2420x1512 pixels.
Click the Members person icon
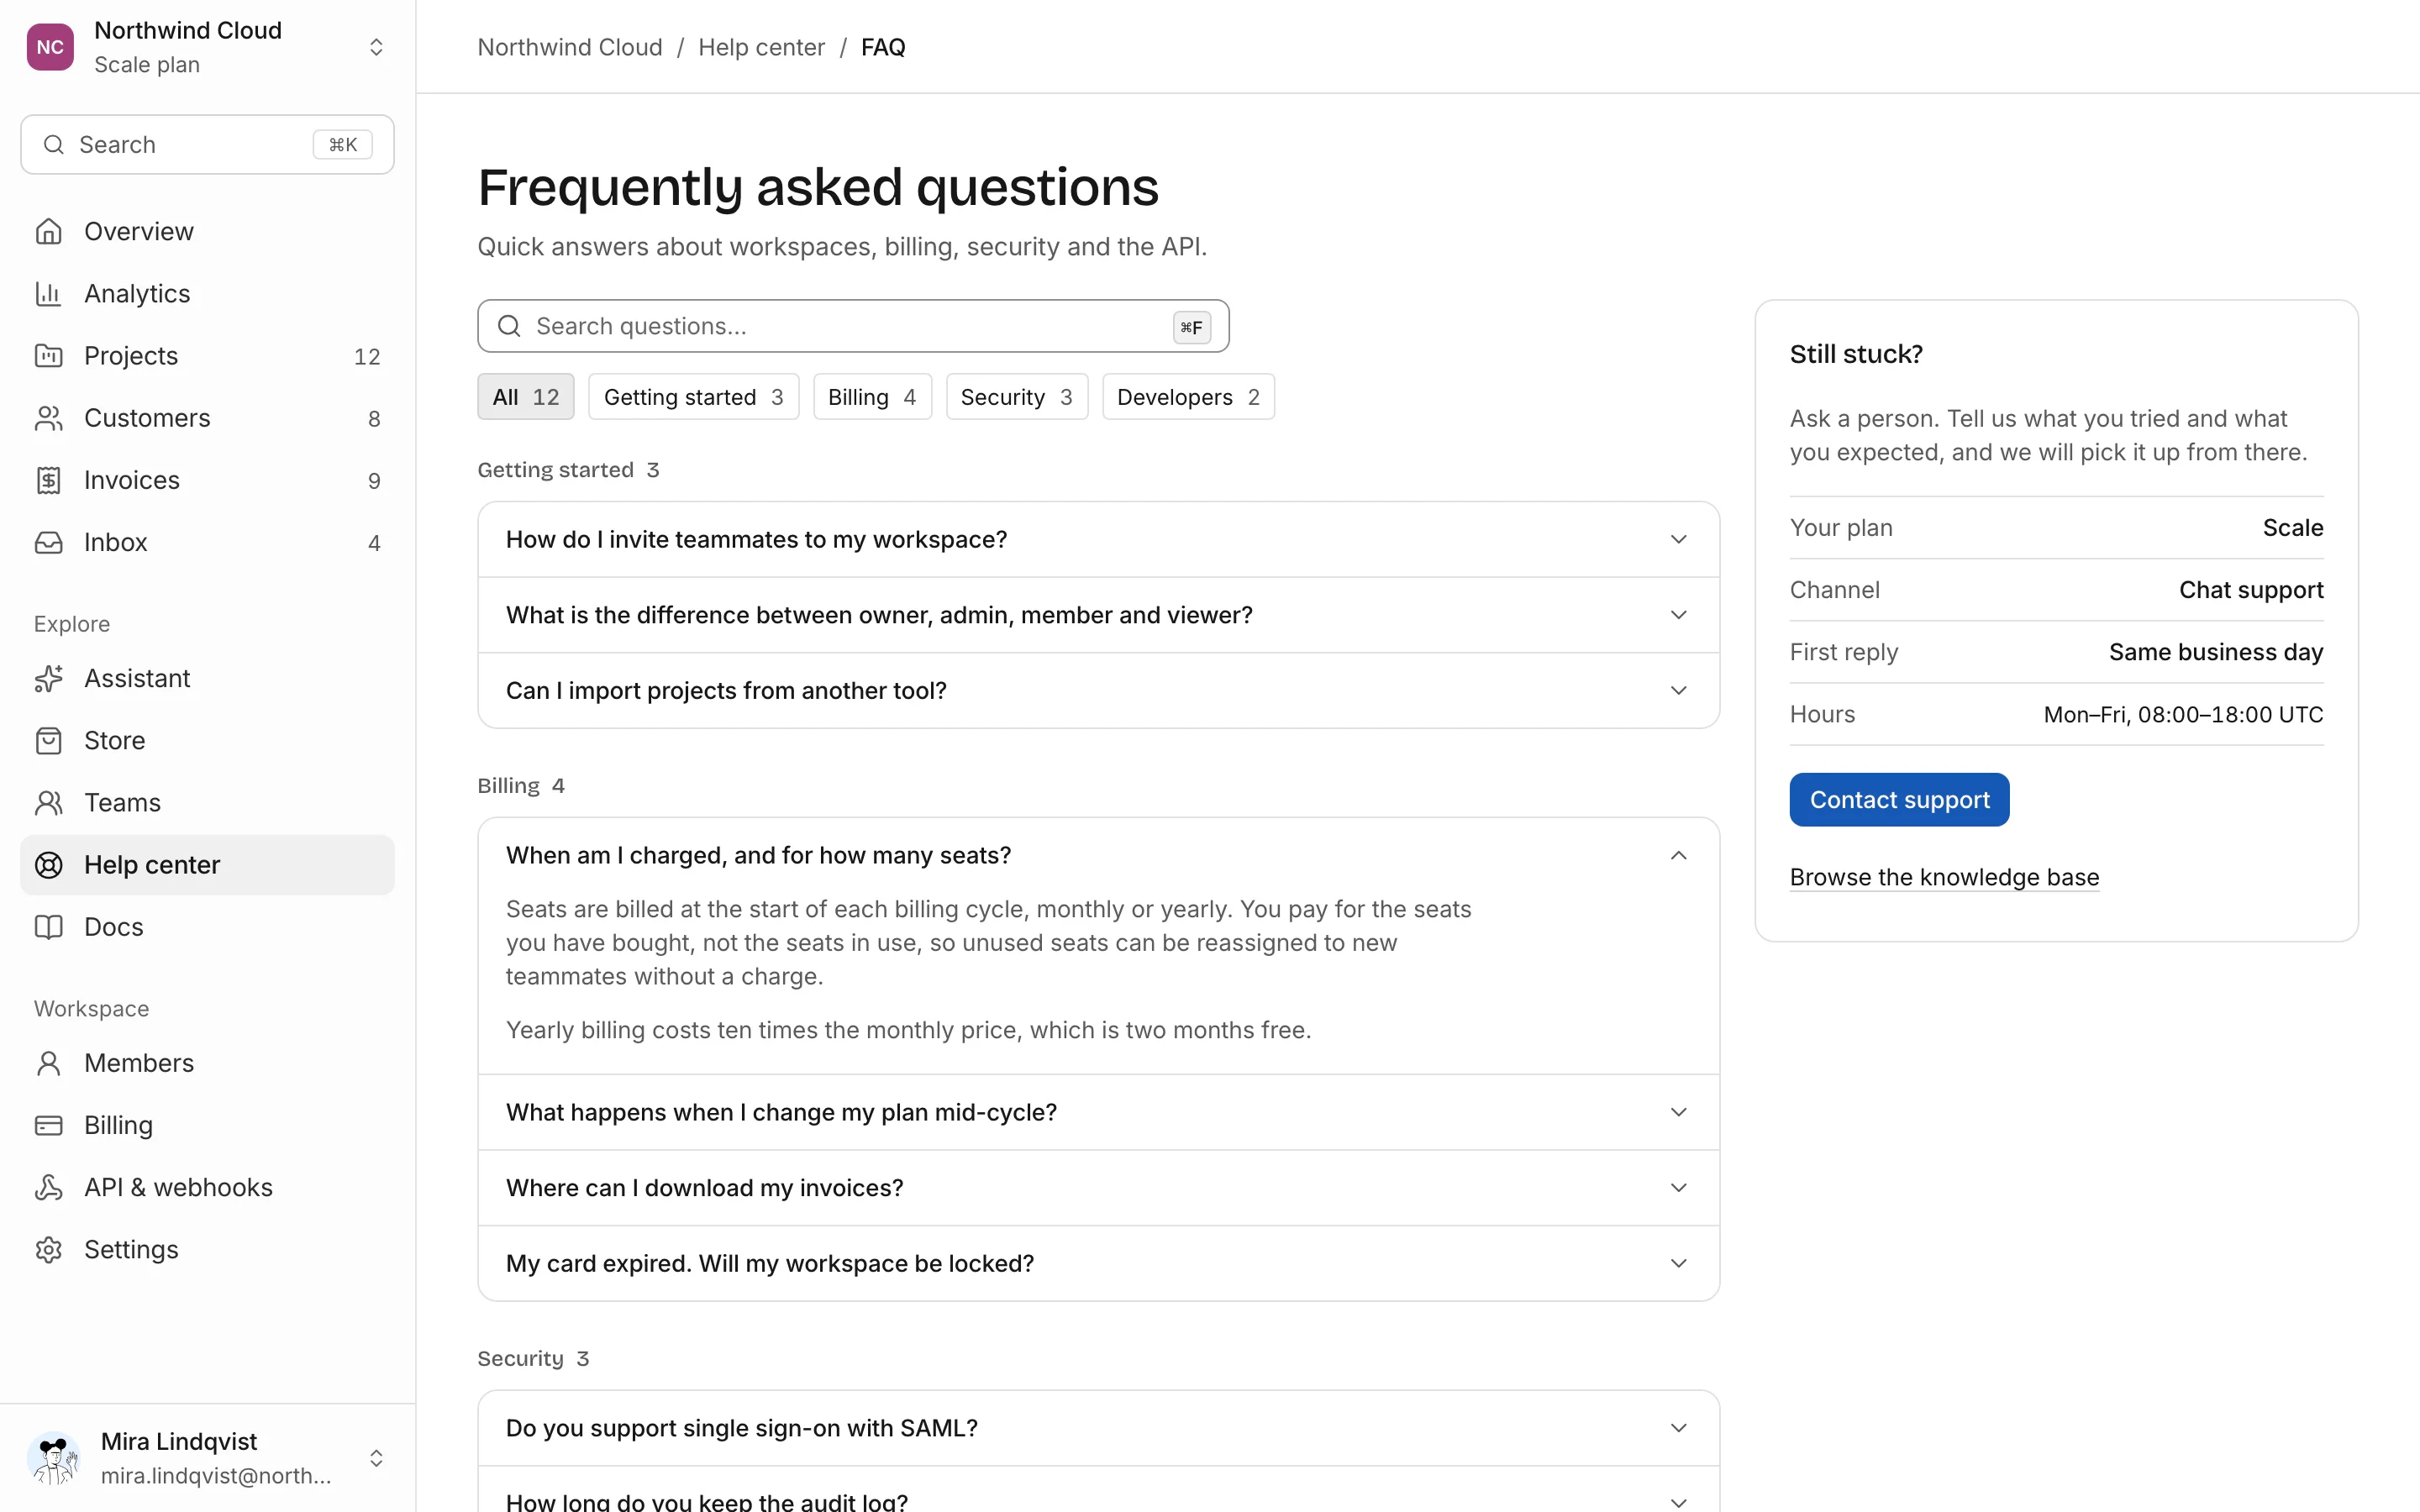[48, 1063]
